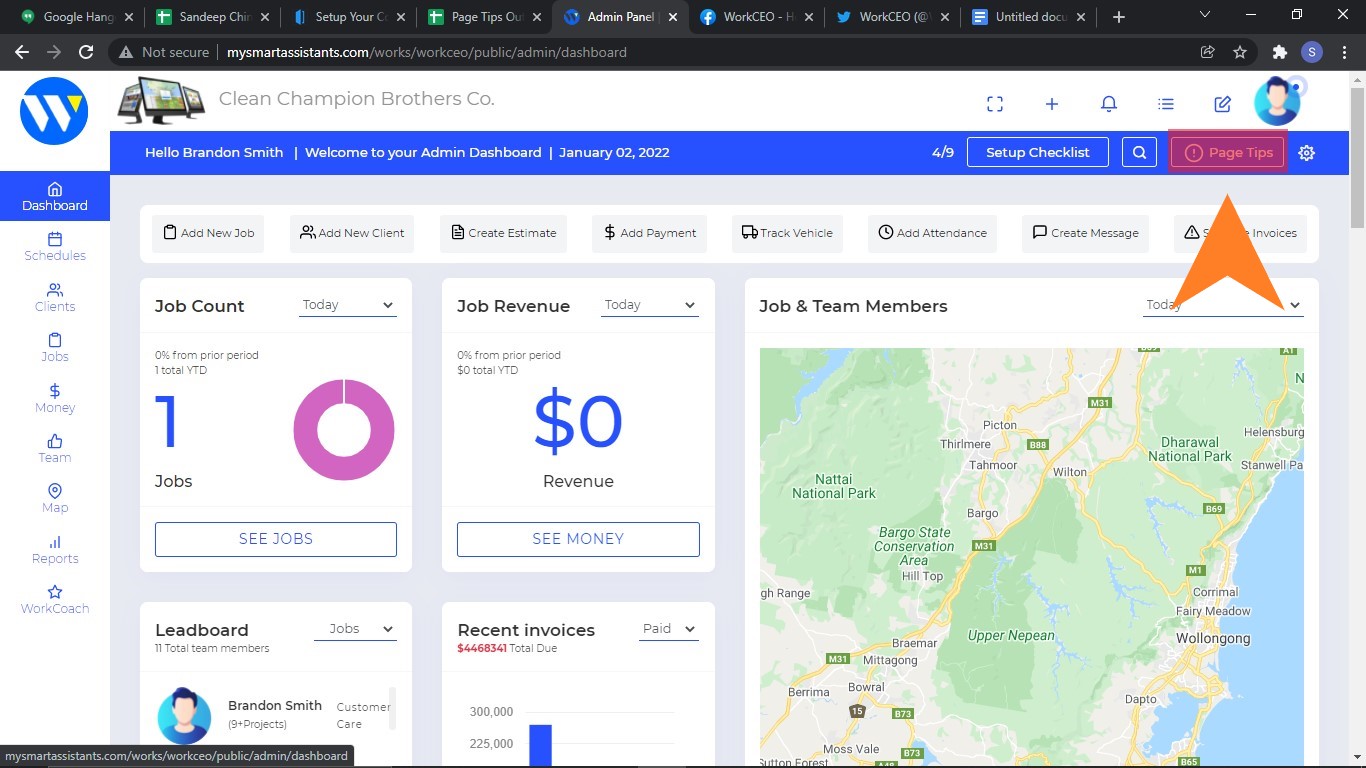Open a new browser tab
Viewport: 1366px width, 768px height.
1119,17
